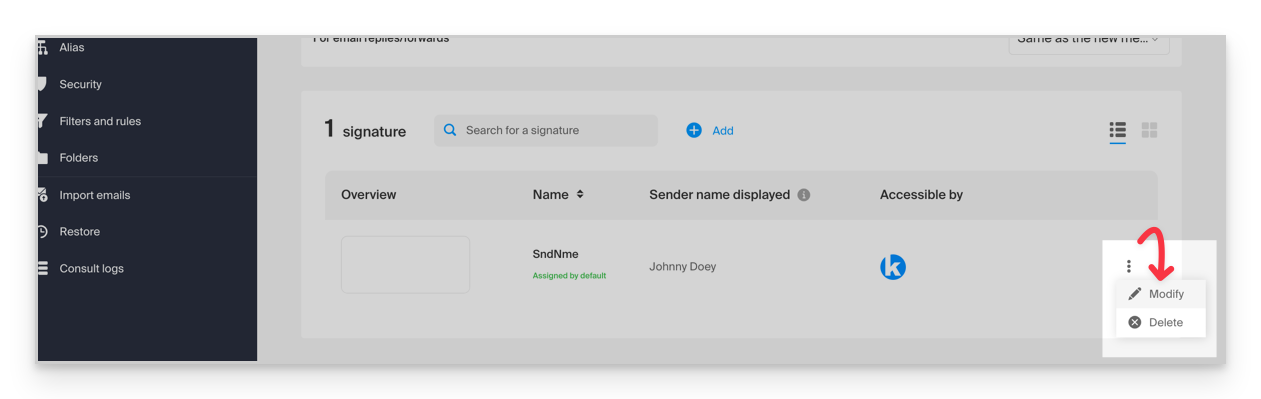
Task: Click the Johnny Doey sender name
Action: coord(683,267)
